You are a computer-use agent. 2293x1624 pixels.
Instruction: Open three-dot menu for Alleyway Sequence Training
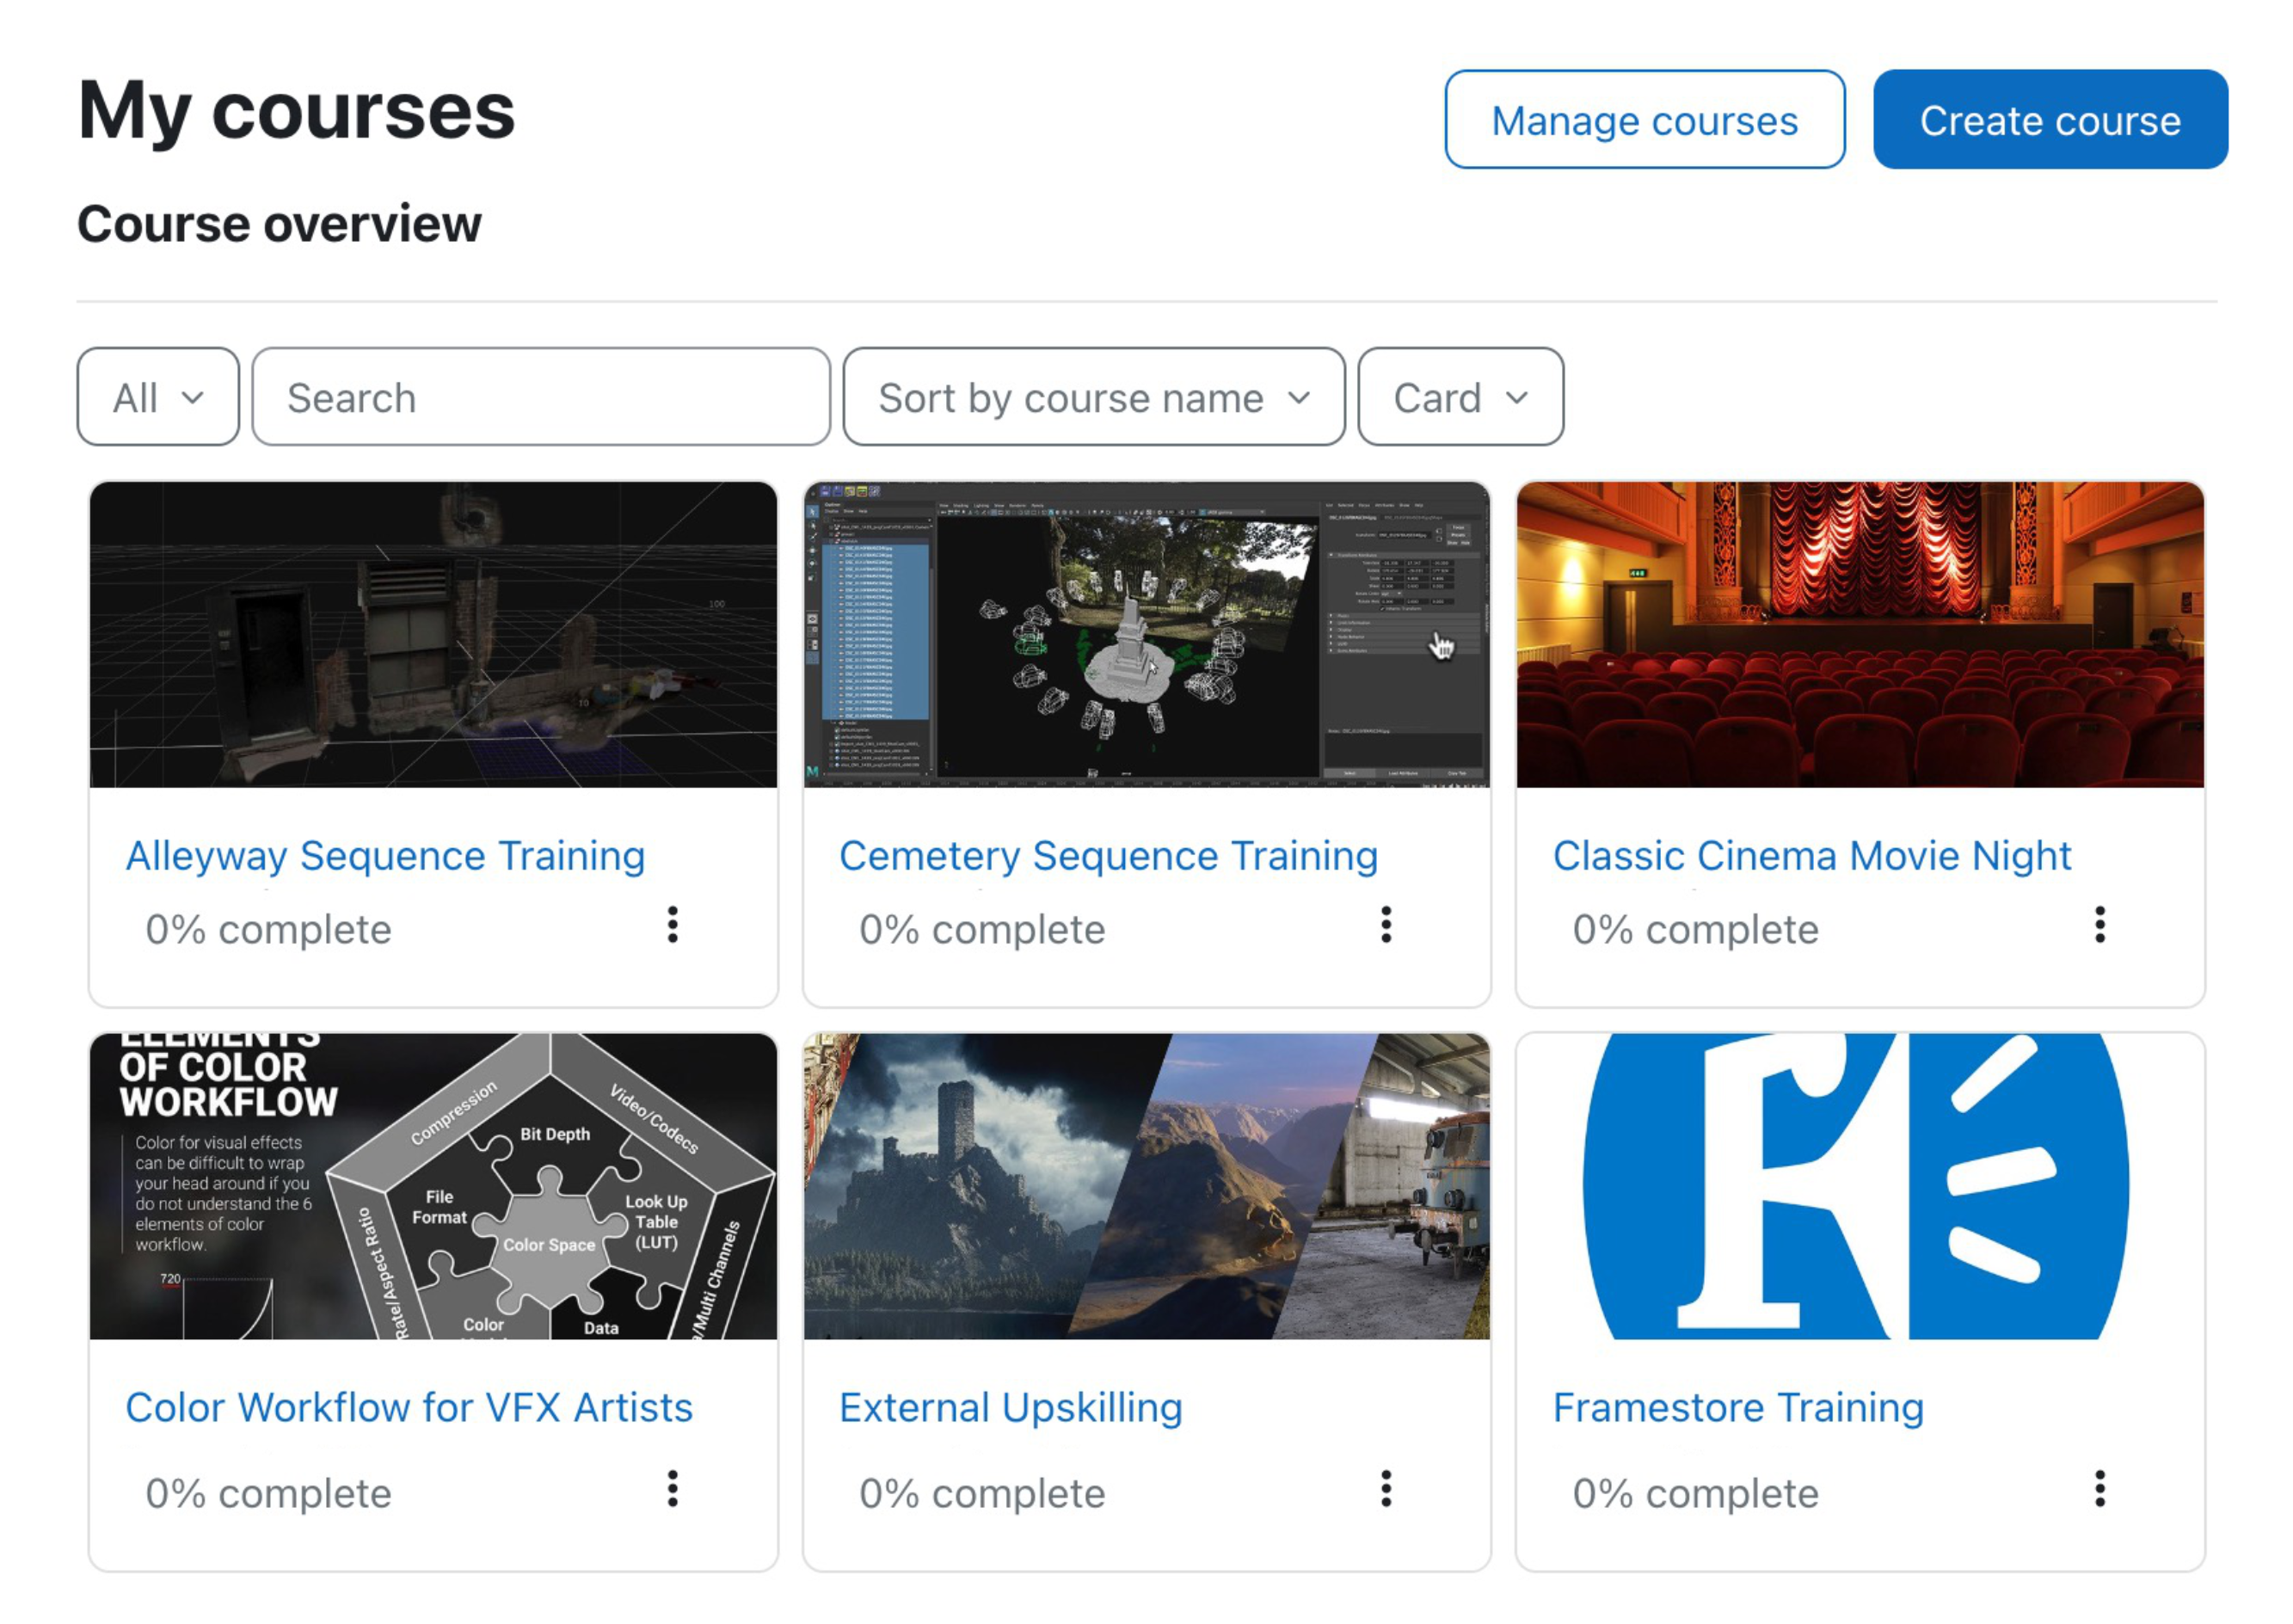click(x=673, y=925)
